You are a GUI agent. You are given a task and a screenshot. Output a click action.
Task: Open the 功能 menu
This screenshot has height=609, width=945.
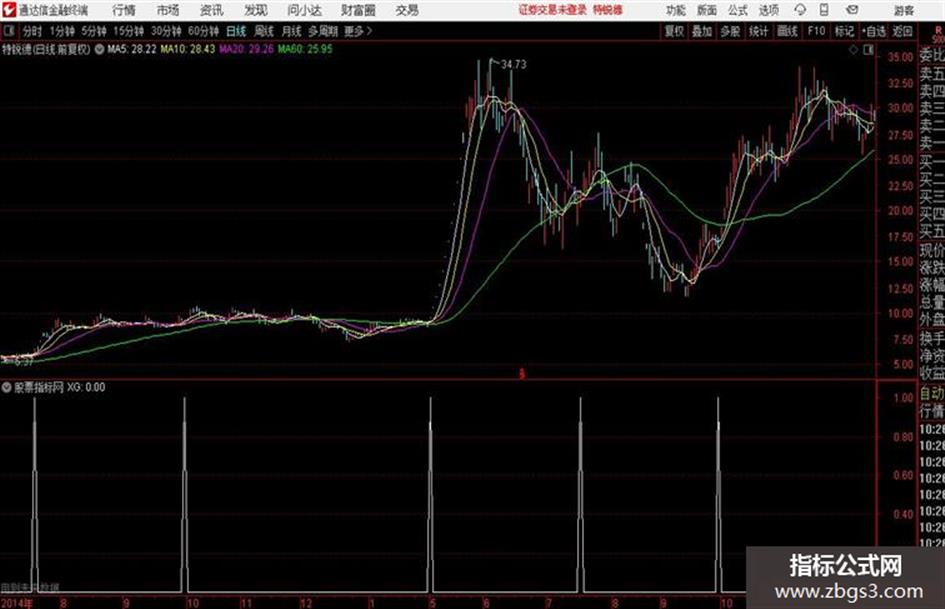[x=676, y=10]
